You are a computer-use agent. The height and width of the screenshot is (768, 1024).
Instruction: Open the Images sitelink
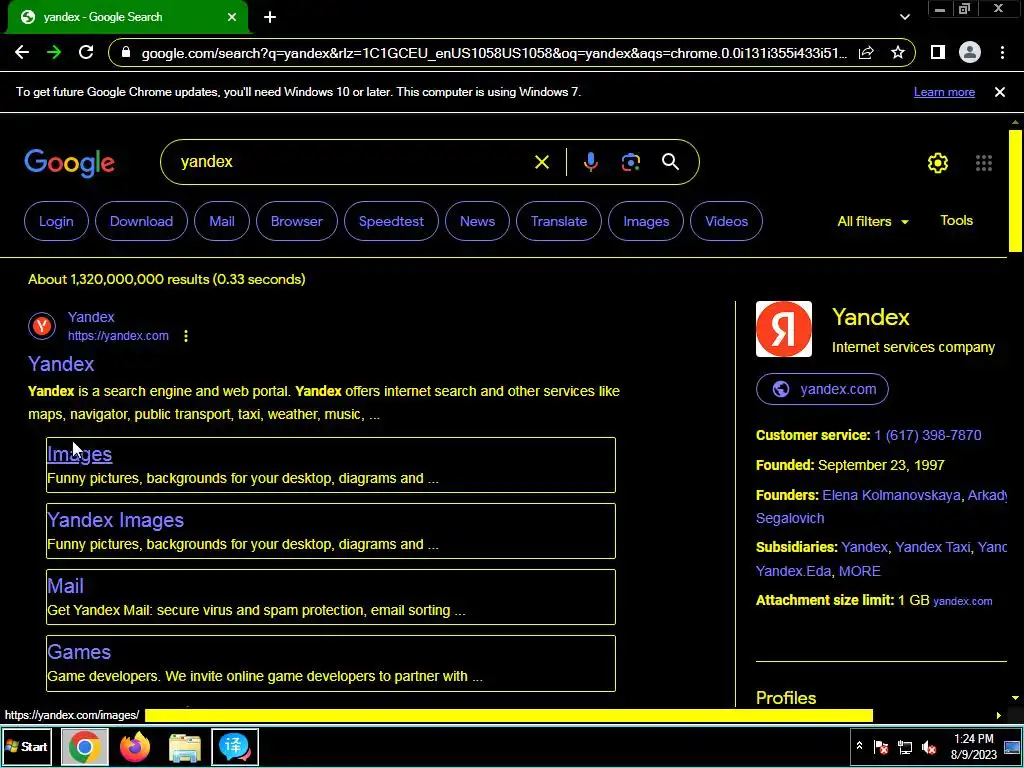[x=80, y=454]
